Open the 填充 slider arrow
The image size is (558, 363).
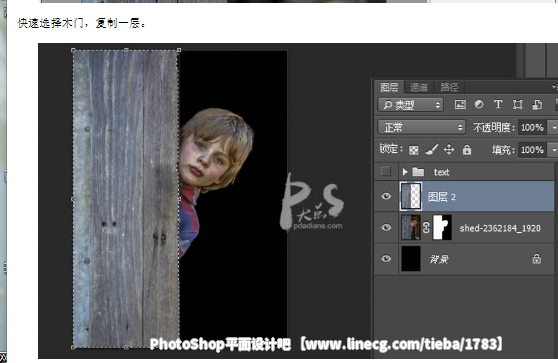pos(554,150)
